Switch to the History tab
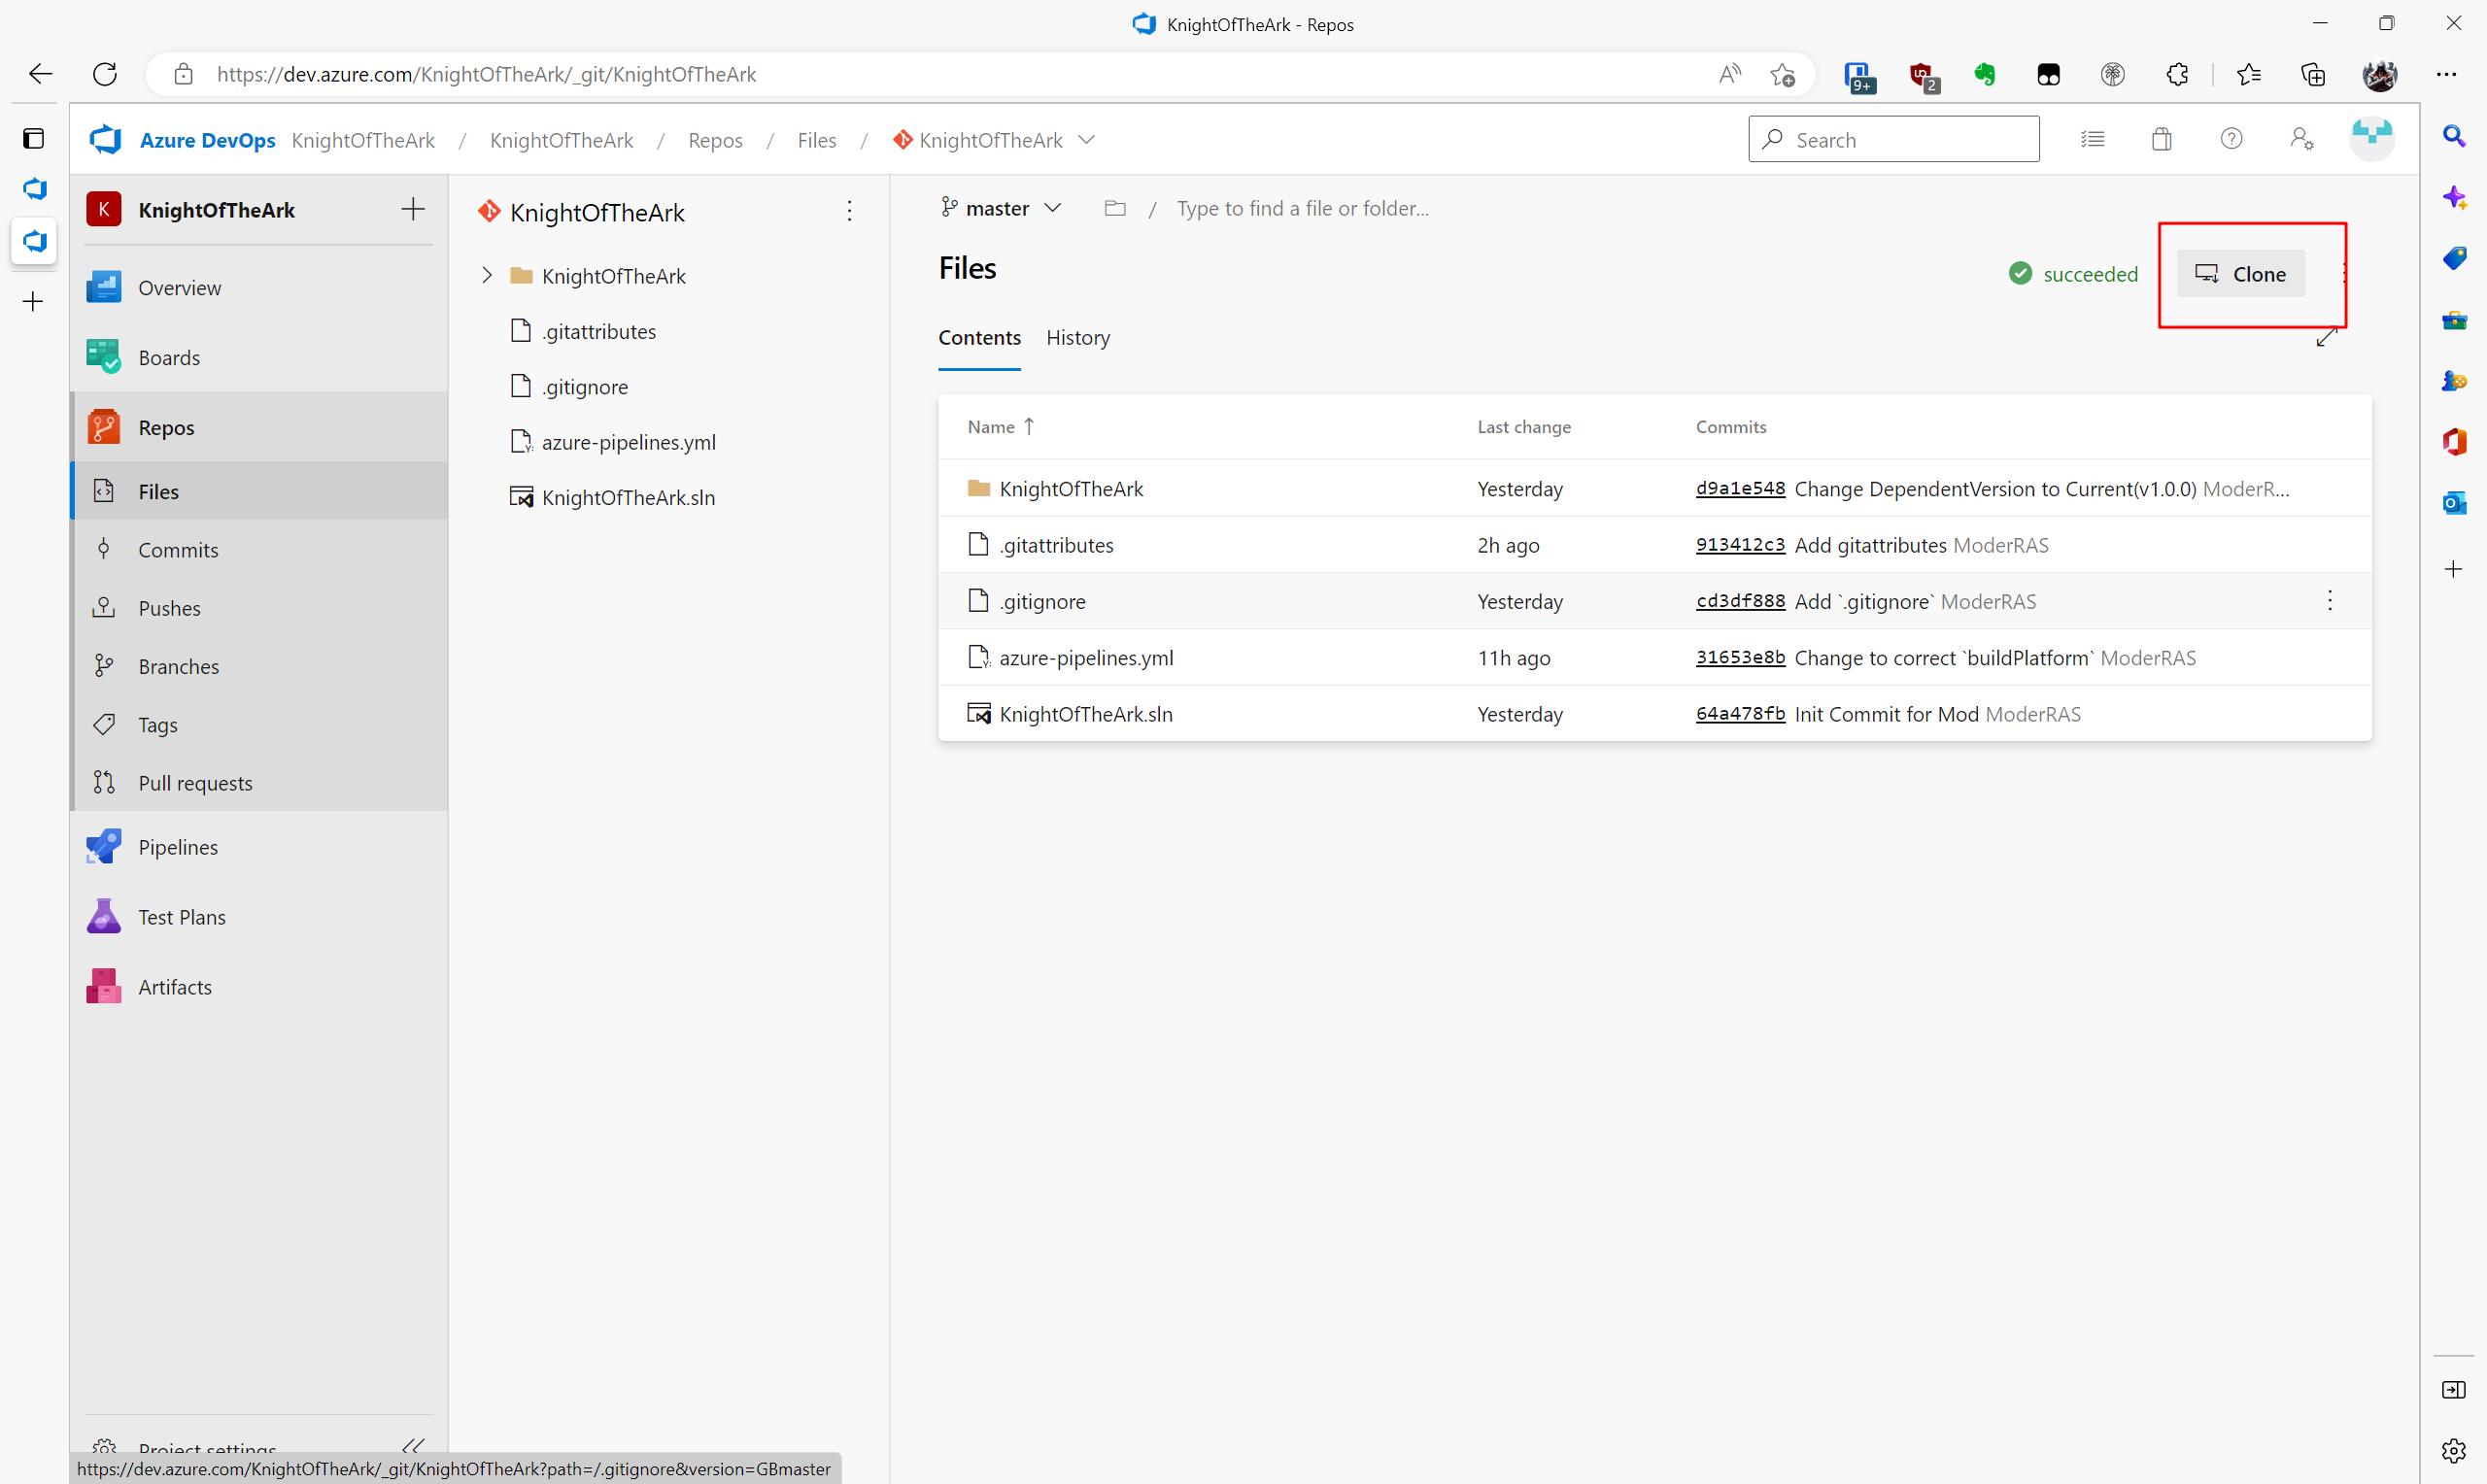 (x=1077, y=338)
